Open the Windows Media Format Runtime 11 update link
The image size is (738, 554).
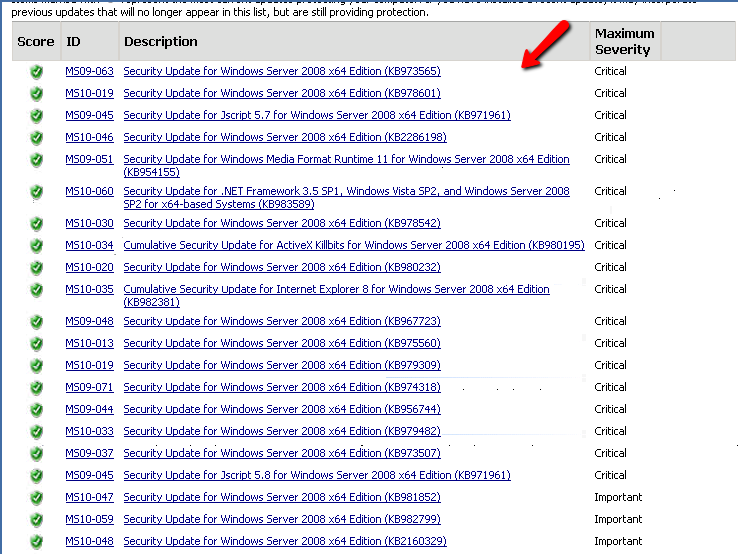(x=346, y=166)
